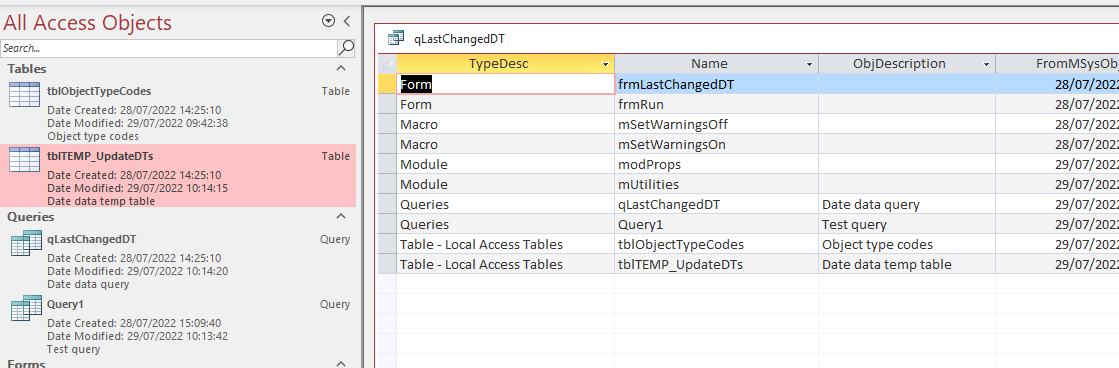Click the 'Macro' TypeDesc cell for mSetWarningsOff

coord(505,124)
